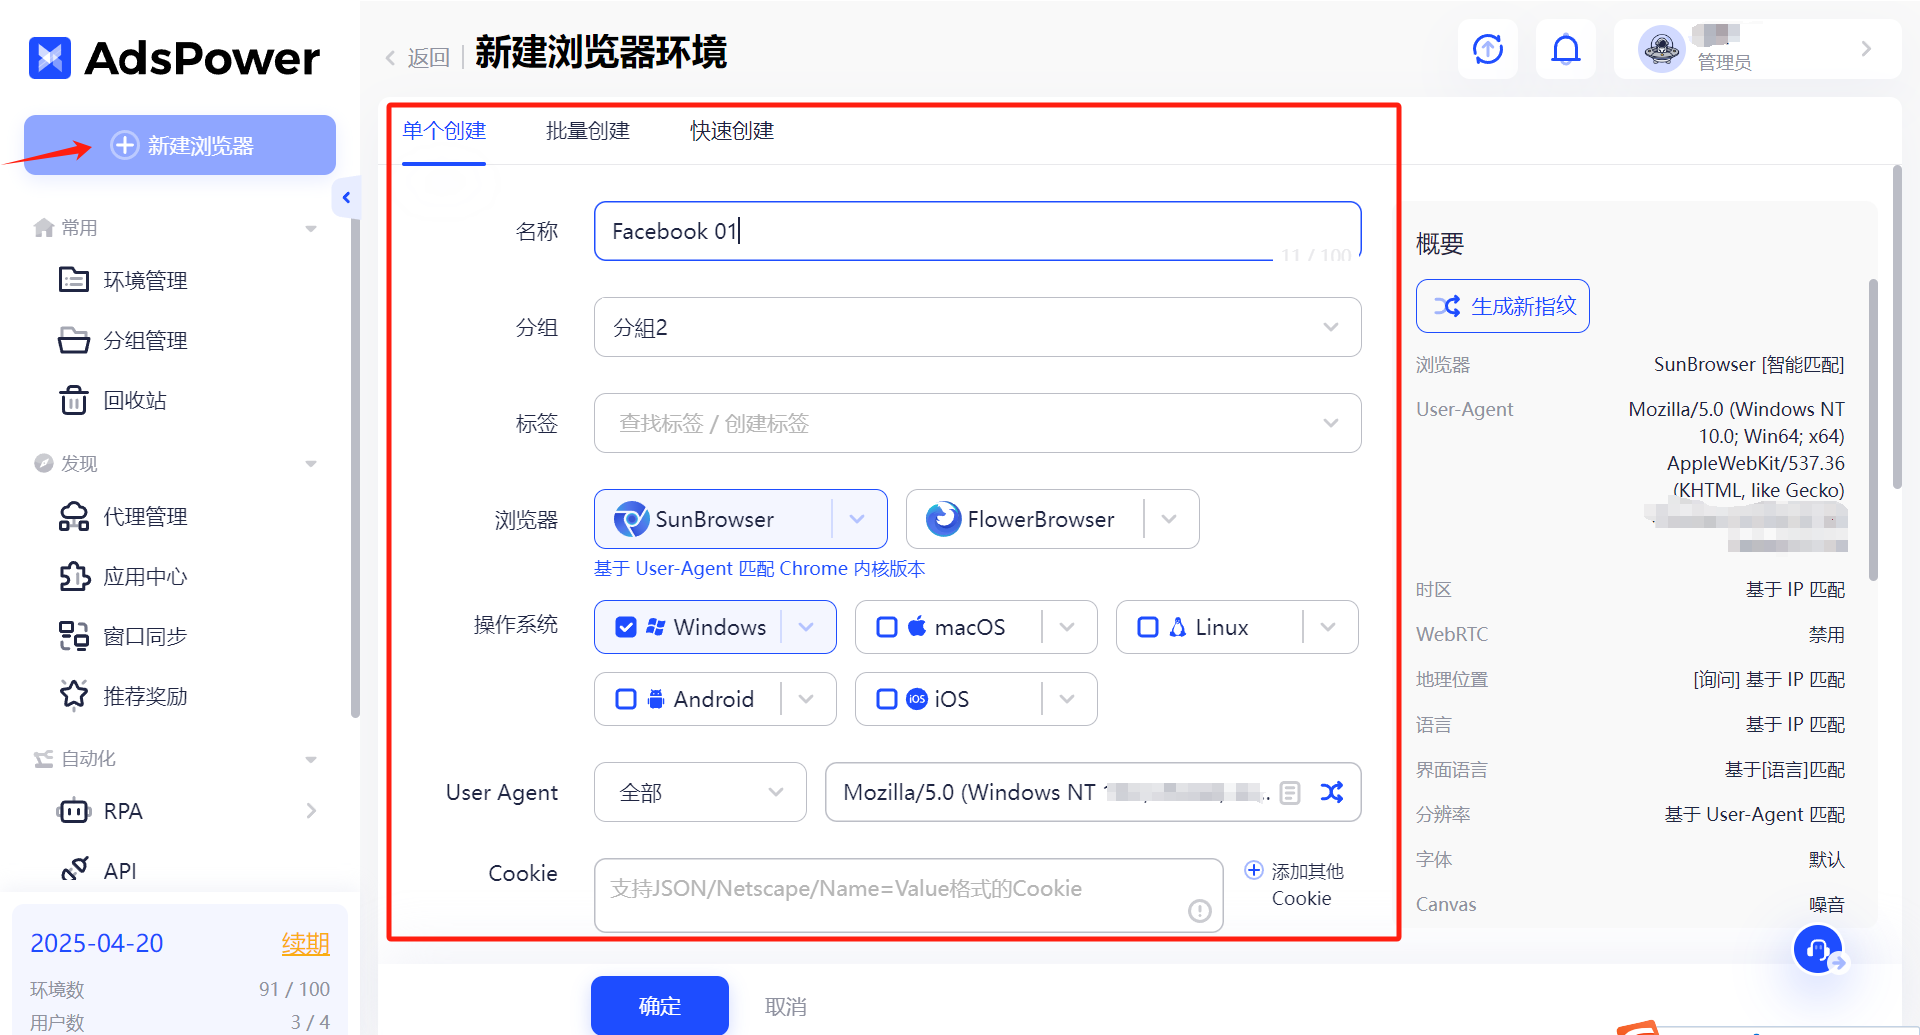Click the 新建浏览器 button
Viewport: 1920px width, 1035px height.
click(180, 145)
